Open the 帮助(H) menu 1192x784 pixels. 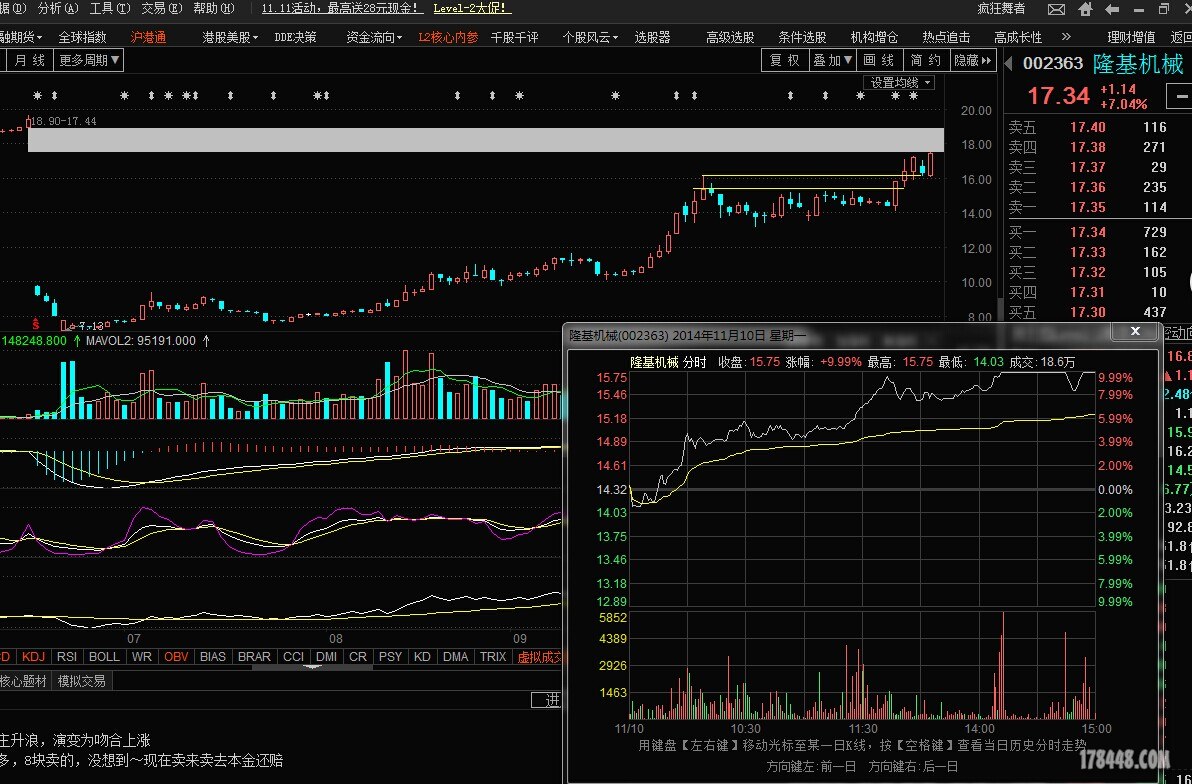pos(214,8)
